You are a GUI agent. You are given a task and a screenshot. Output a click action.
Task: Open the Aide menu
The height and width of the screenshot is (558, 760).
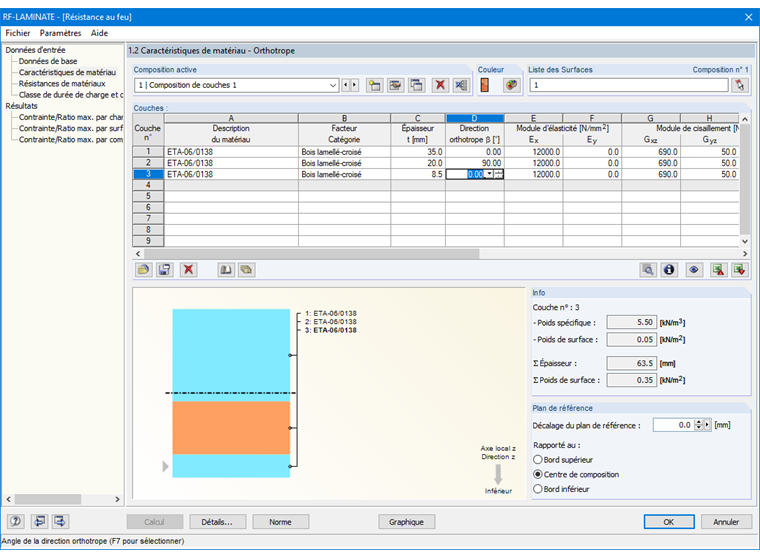(x=99, y=33)
